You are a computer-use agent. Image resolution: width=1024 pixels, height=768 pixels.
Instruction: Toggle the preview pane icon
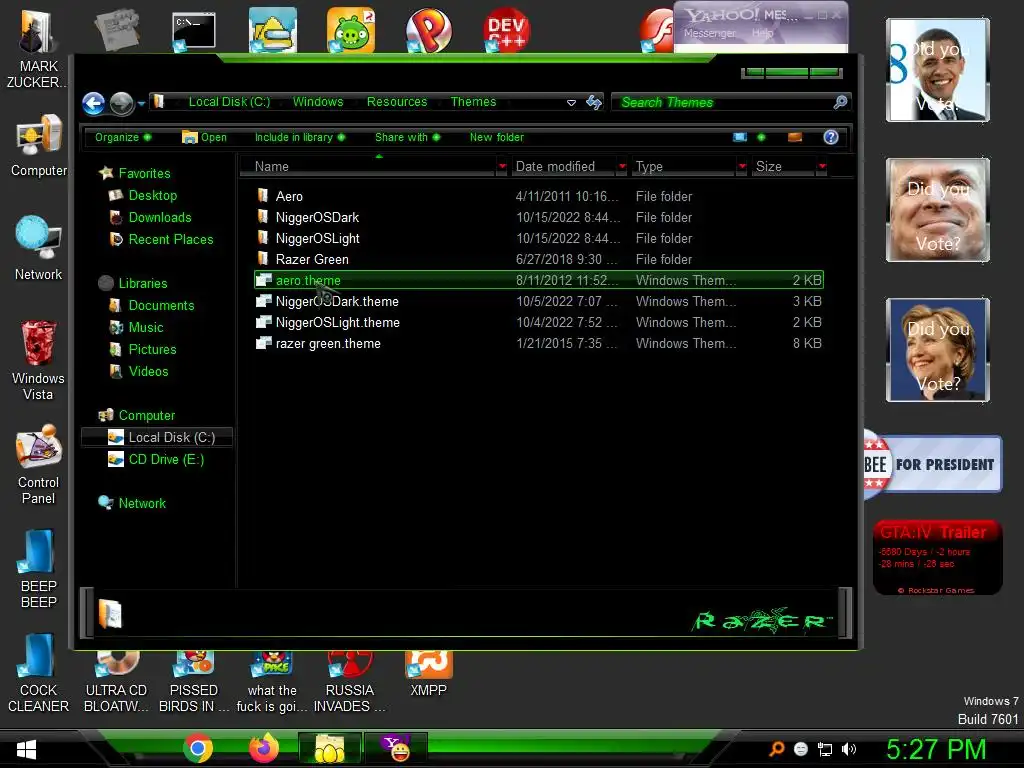(x=795, y=137)
